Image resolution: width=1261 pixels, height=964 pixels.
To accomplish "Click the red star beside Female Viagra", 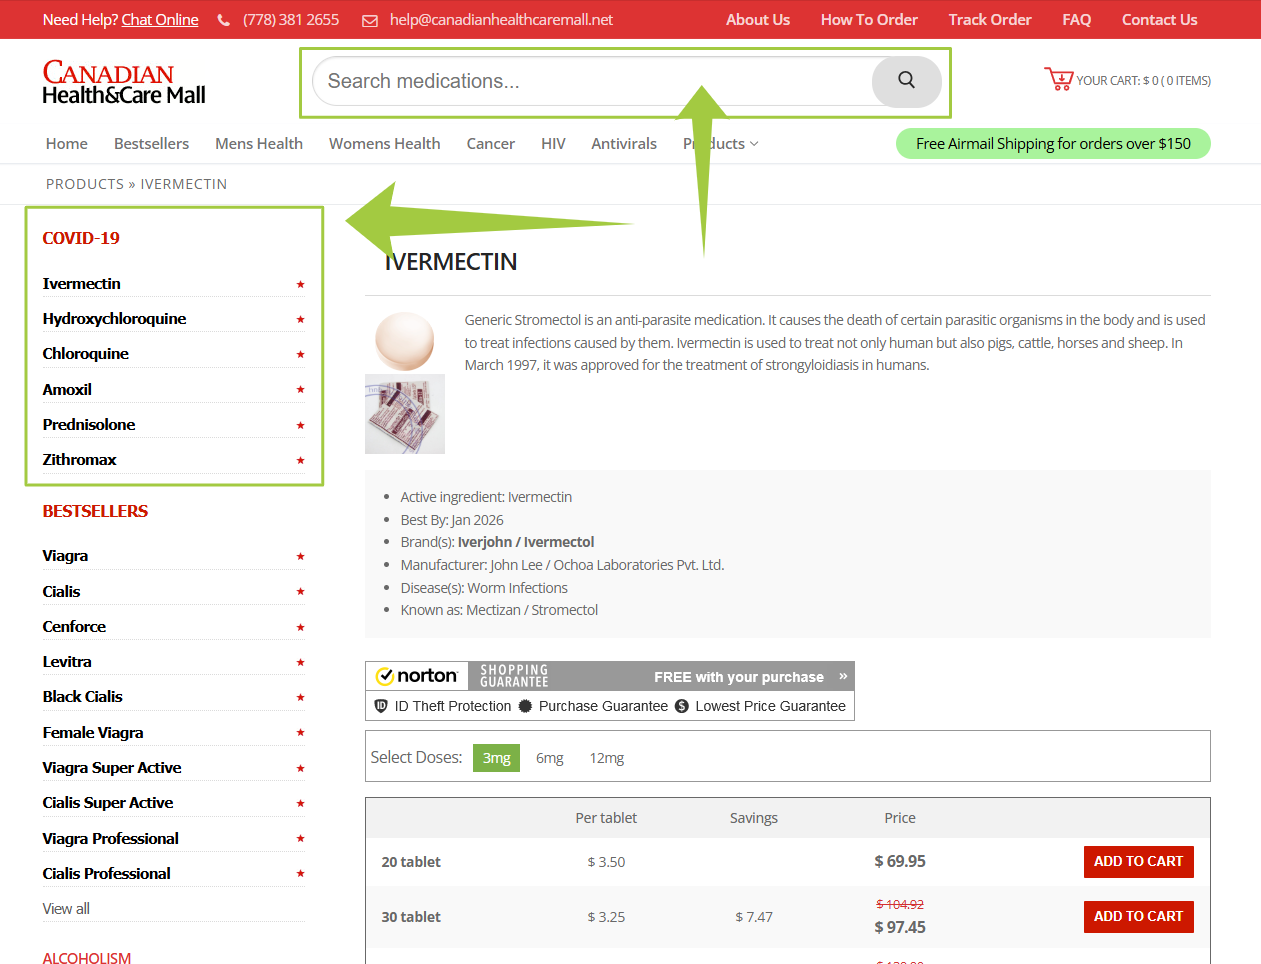I will (x=300, y=733).
